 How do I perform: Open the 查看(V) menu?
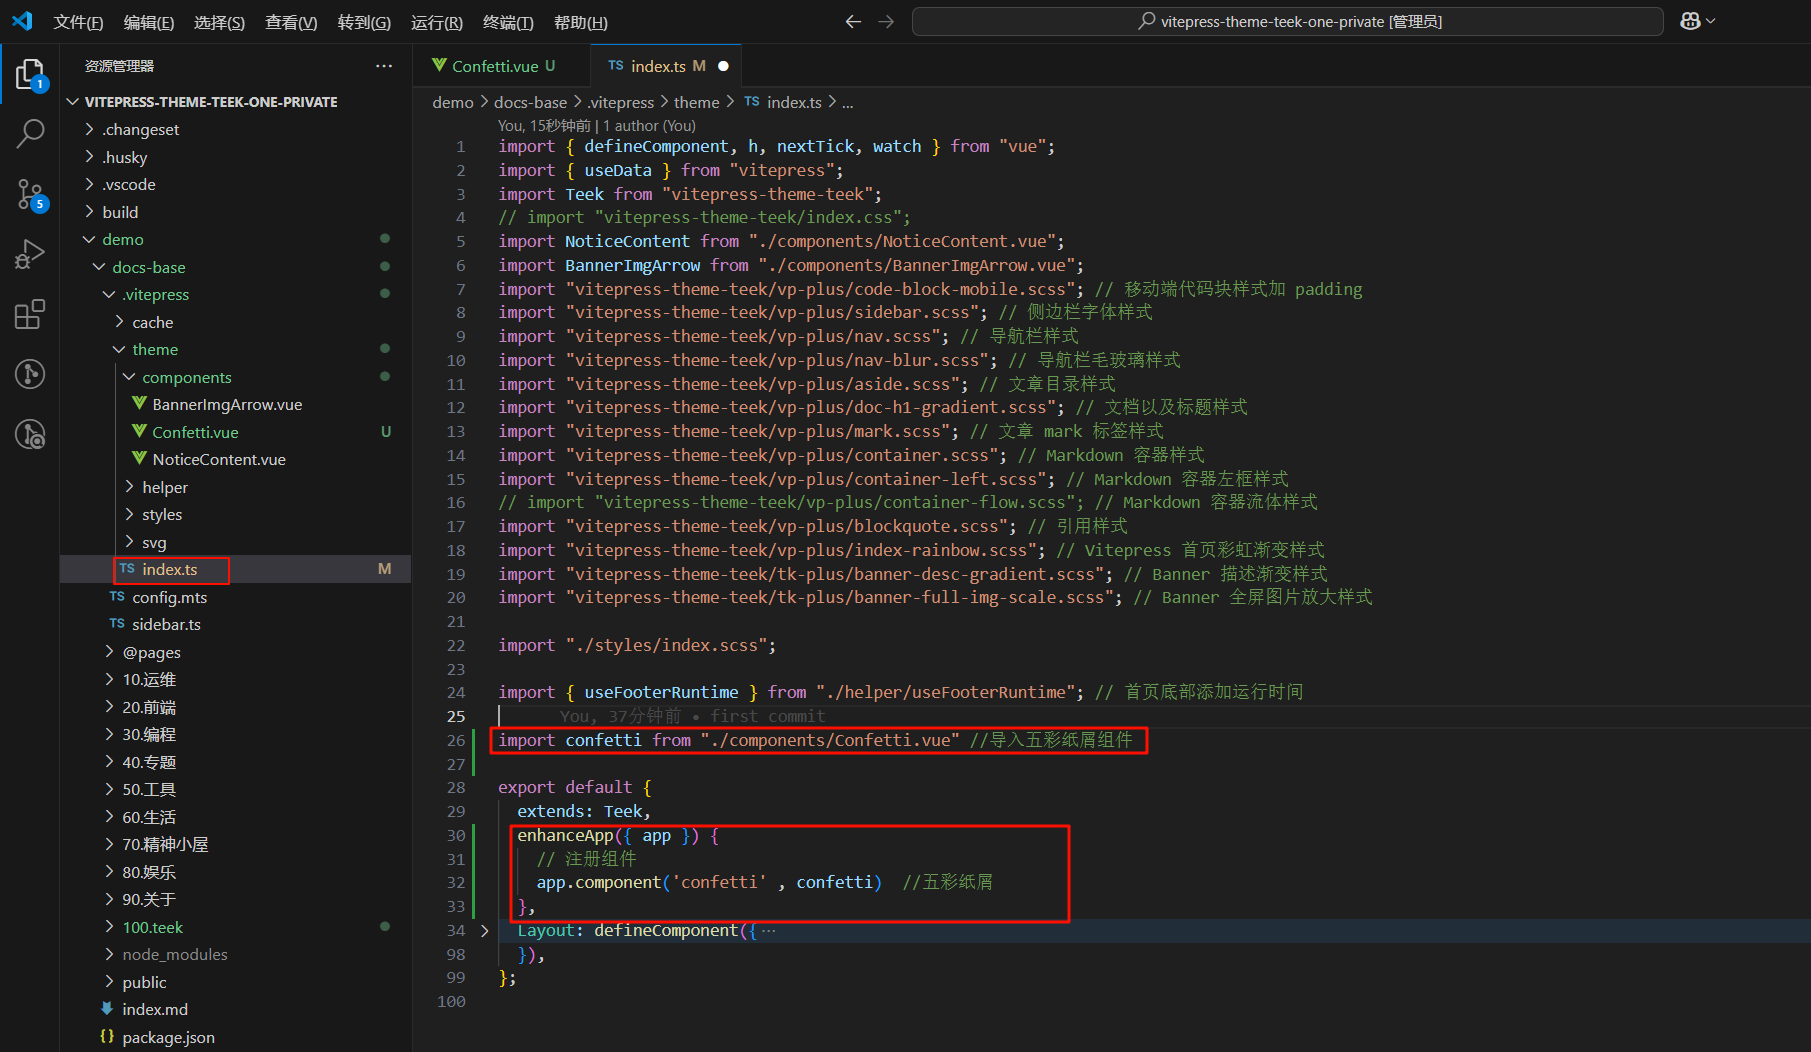[291, 22]
